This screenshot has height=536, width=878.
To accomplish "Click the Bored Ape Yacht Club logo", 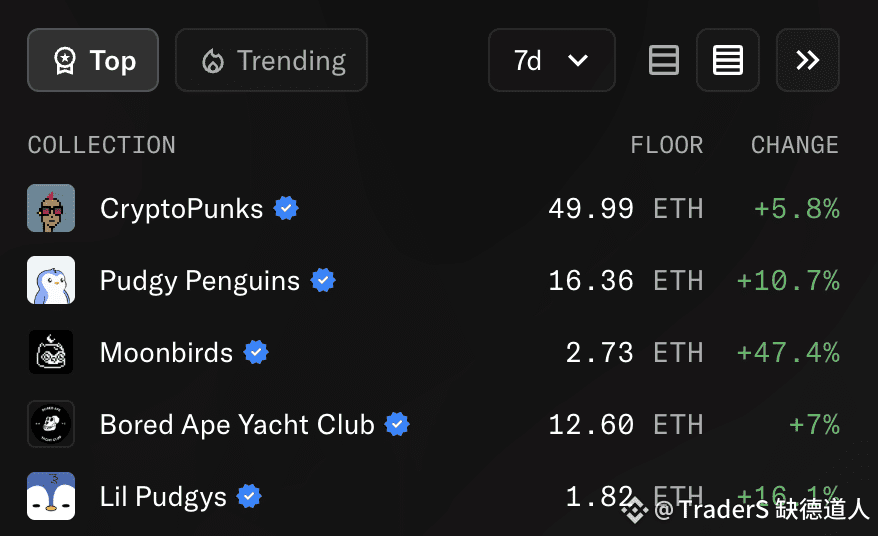I will [51, 424].
